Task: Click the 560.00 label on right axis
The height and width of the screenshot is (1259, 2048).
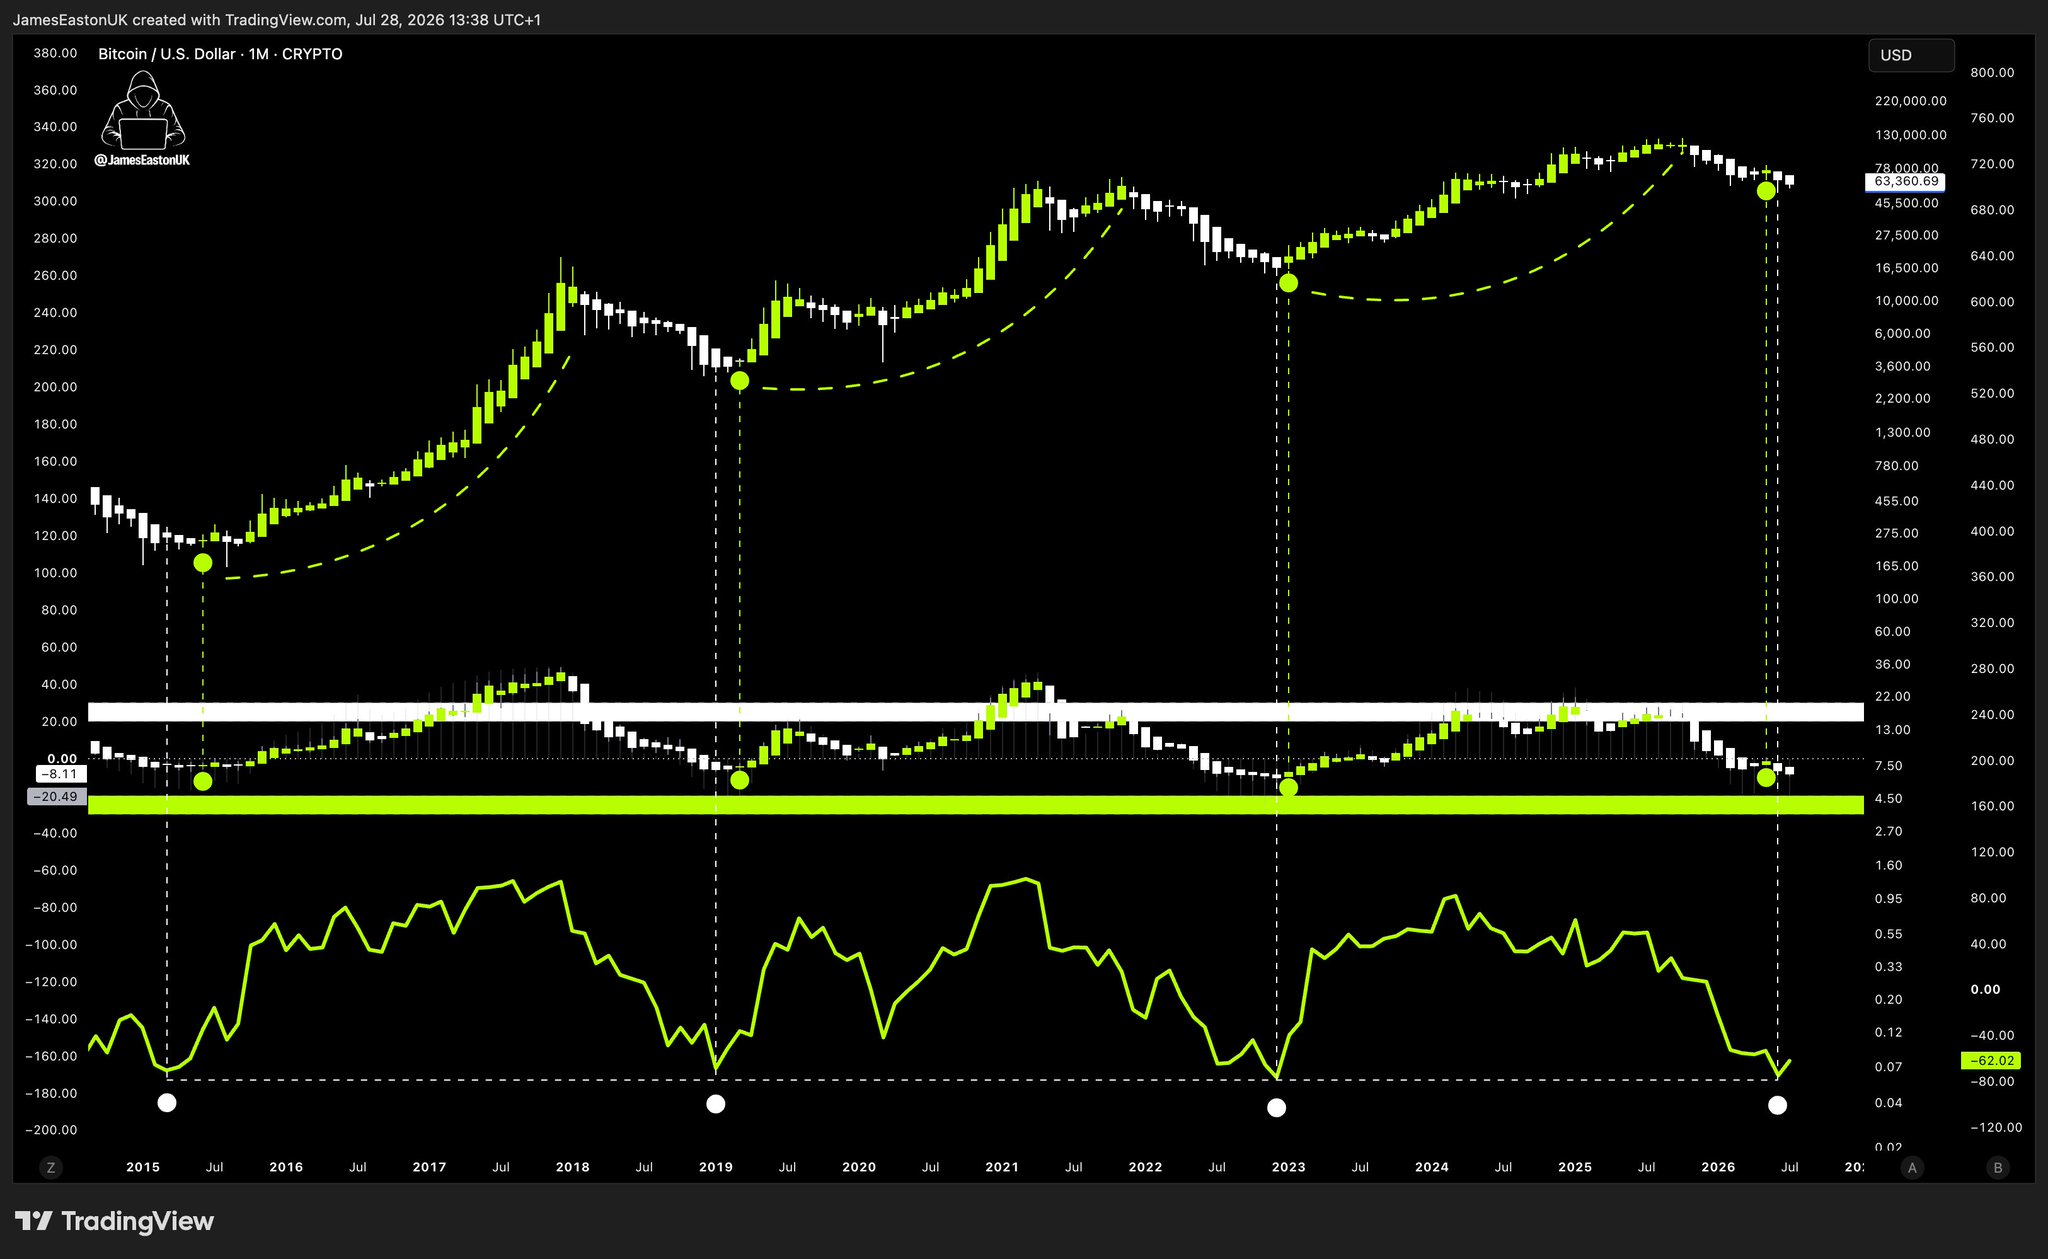Action: click(1992, 348)
